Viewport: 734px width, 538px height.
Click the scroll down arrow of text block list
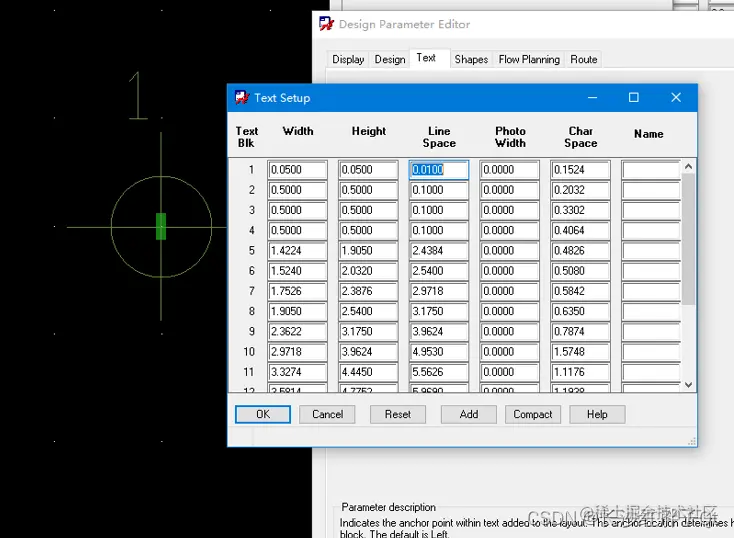(x=688, y=385)
